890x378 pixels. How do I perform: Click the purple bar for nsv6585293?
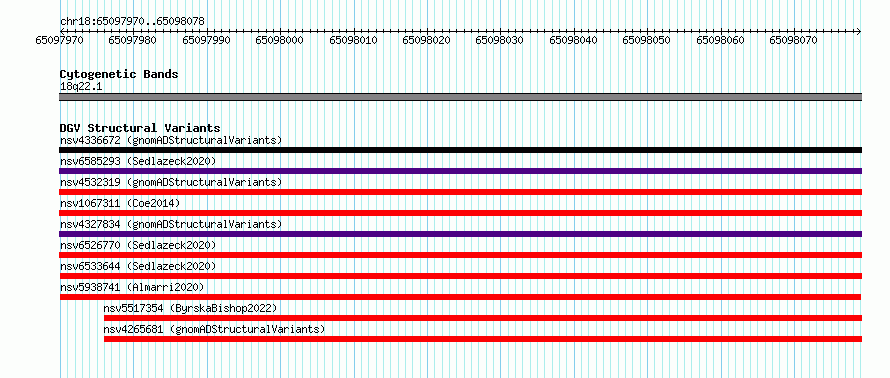pos(460,171)
